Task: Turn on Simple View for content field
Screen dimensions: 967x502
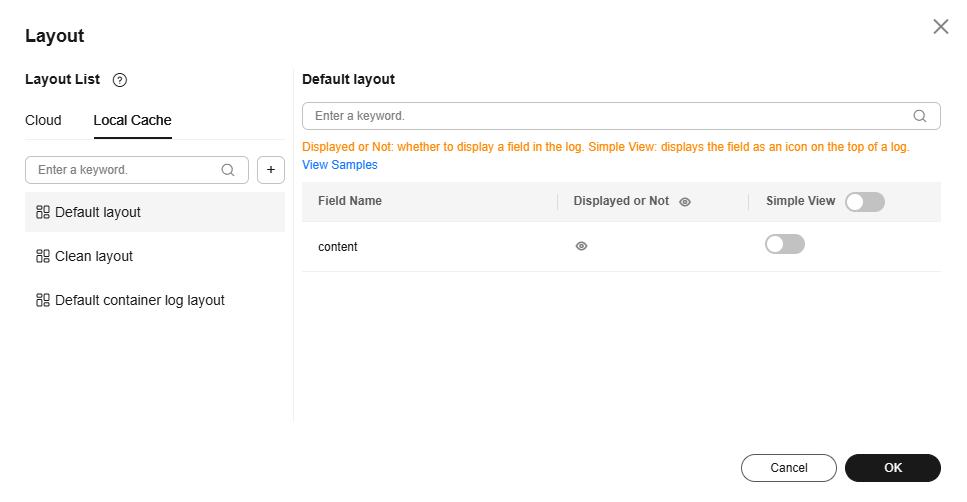Action: [784, 244]
